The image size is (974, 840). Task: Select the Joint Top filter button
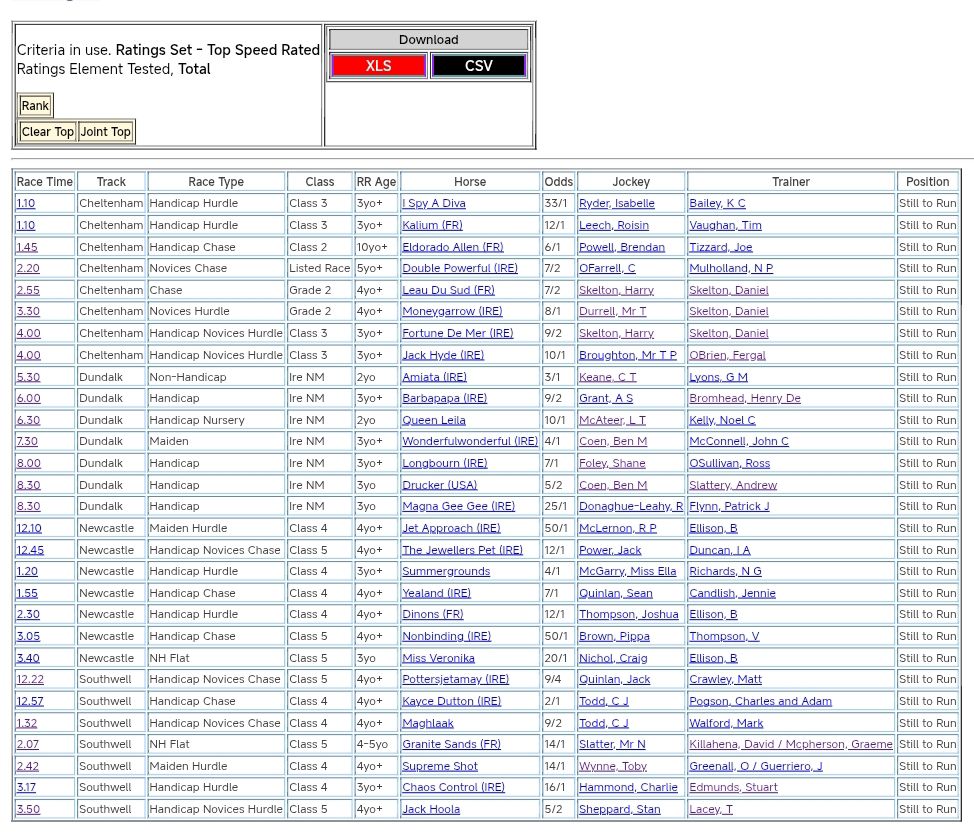coord(106,132)
